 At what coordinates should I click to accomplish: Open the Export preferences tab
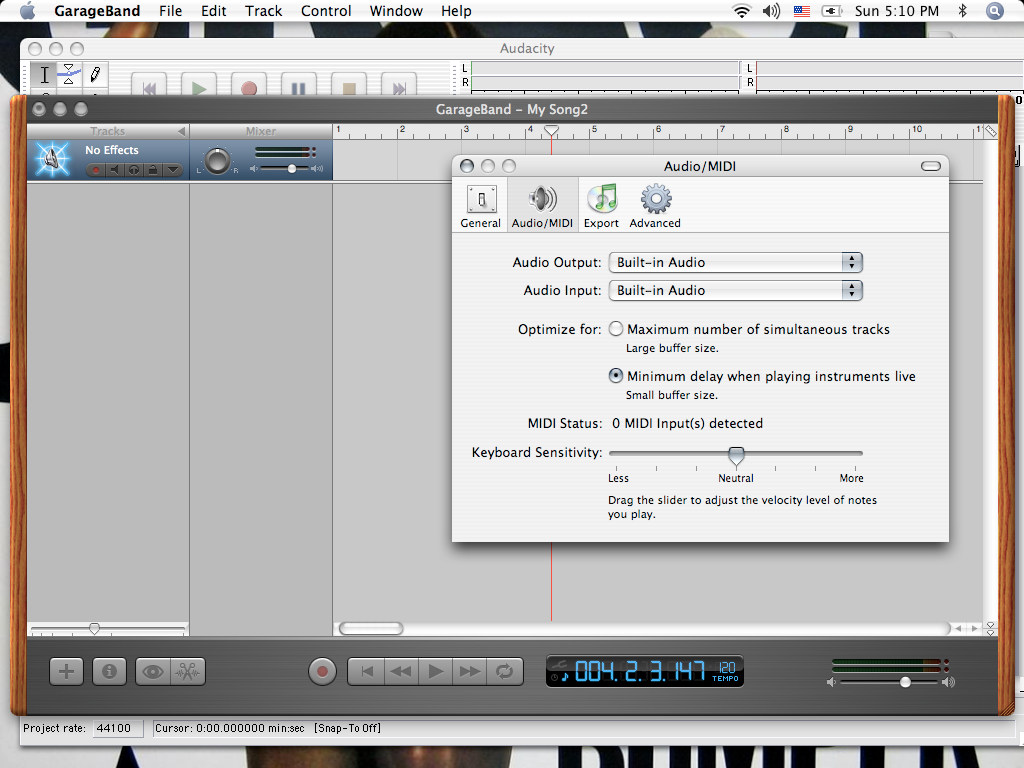(x=601, y=206)
